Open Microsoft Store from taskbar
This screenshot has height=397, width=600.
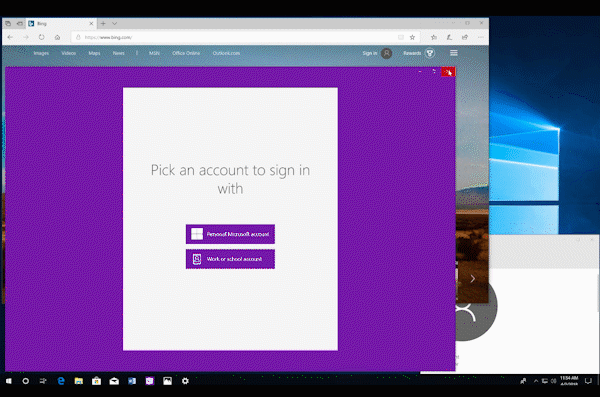(x=96, y=381)
